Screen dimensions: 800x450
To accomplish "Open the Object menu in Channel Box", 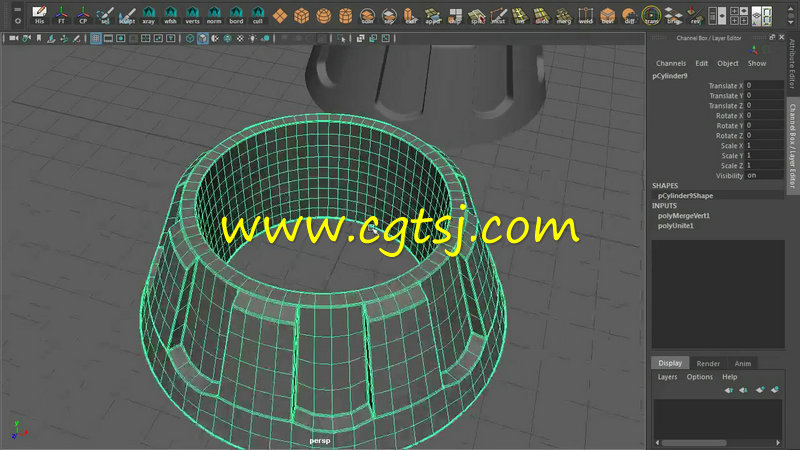I will click(728, 63).
